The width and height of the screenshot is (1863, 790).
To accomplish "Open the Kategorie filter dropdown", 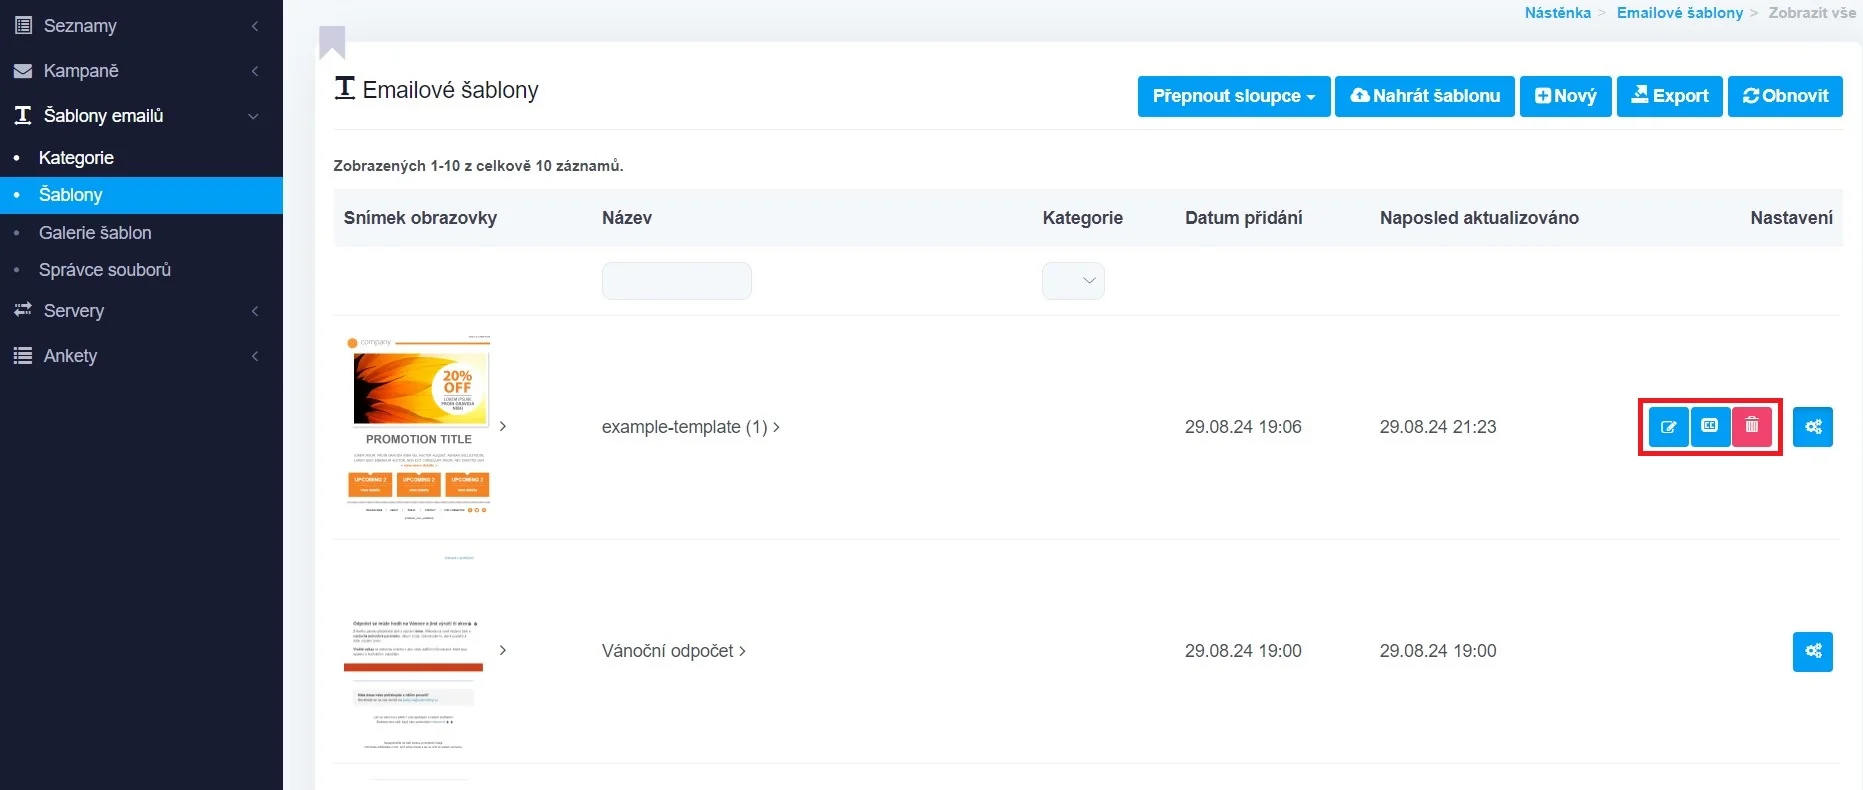I will pyautogui.click(x=1073, y=281).
